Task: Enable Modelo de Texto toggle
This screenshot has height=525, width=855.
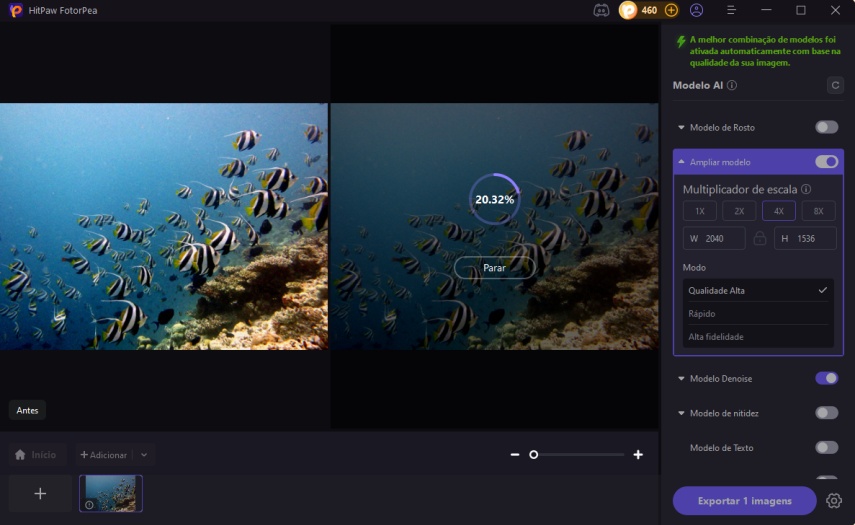Action: 827,448
